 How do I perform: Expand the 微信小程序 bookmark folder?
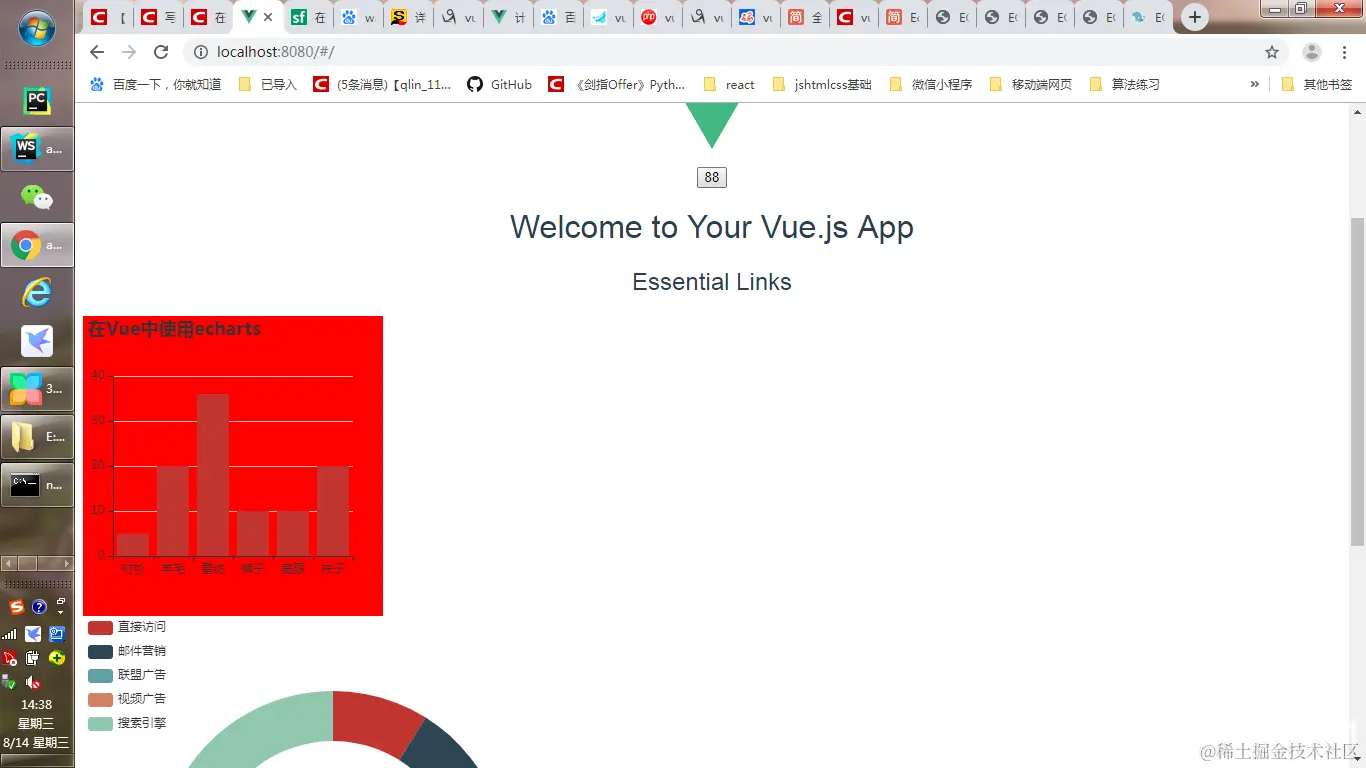click(x=930, y=85)
